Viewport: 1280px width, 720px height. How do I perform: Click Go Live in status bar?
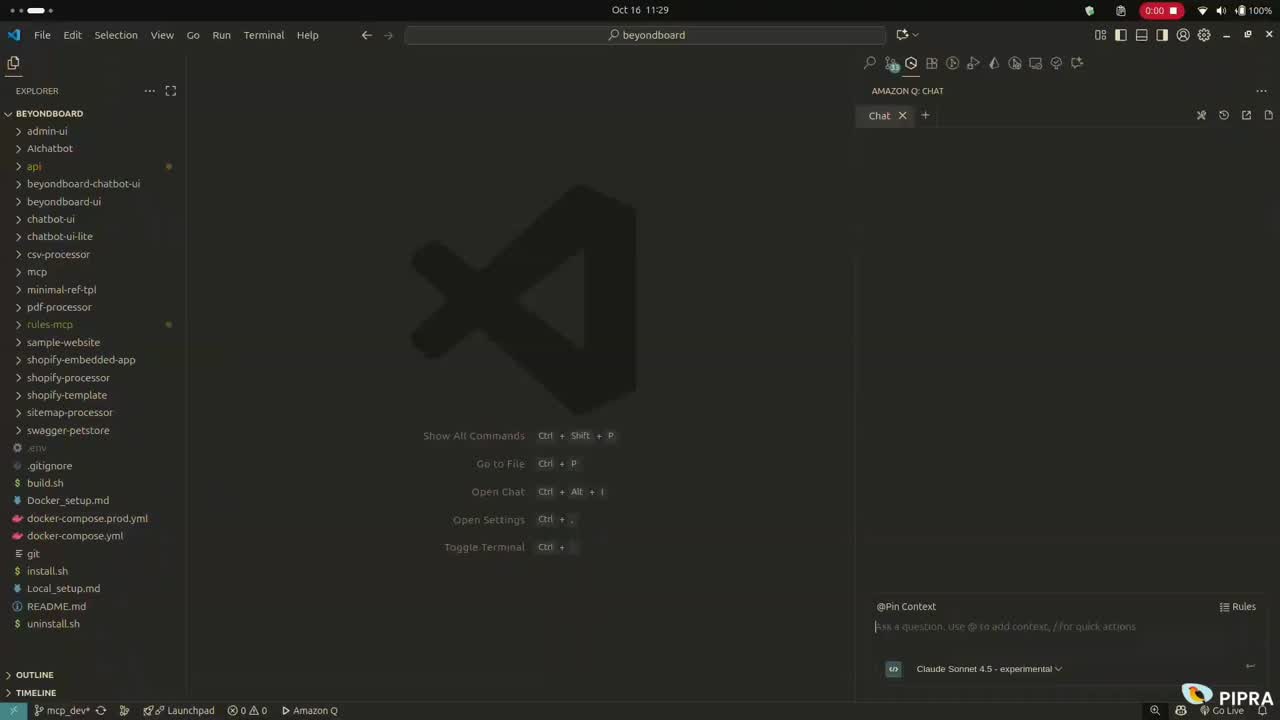pyautogui.click(x=1220, y=711)
